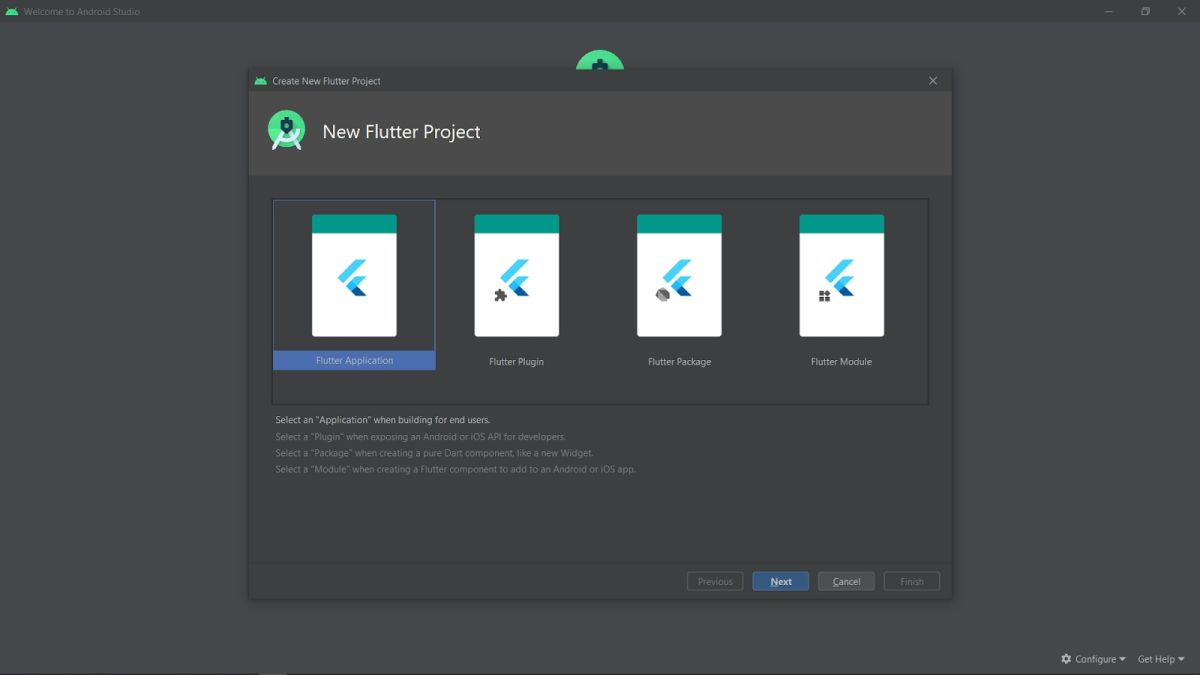Restore down the Welcome to Android Studio window
This screenshot has height=675, width=1200.
click(x=1146, y=12)
